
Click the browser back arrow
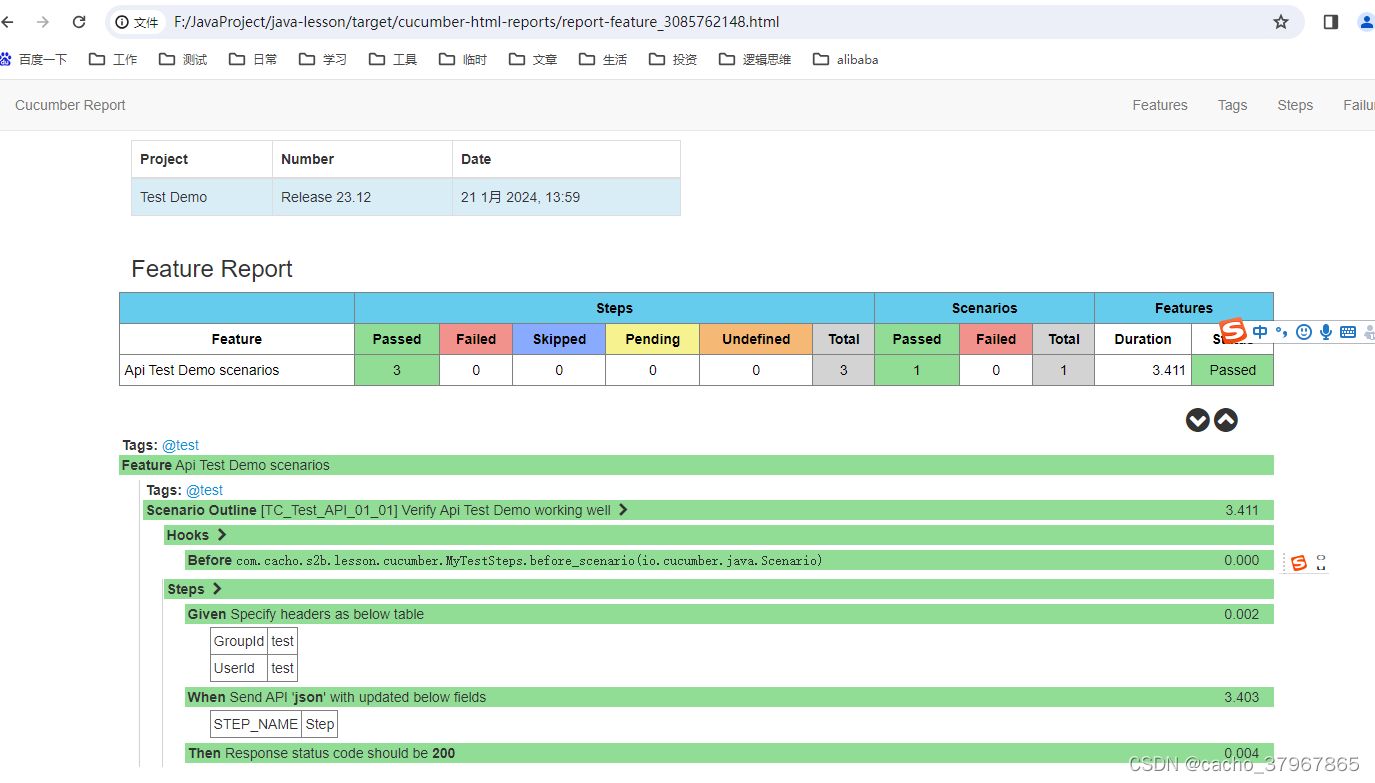click(7, 22)
